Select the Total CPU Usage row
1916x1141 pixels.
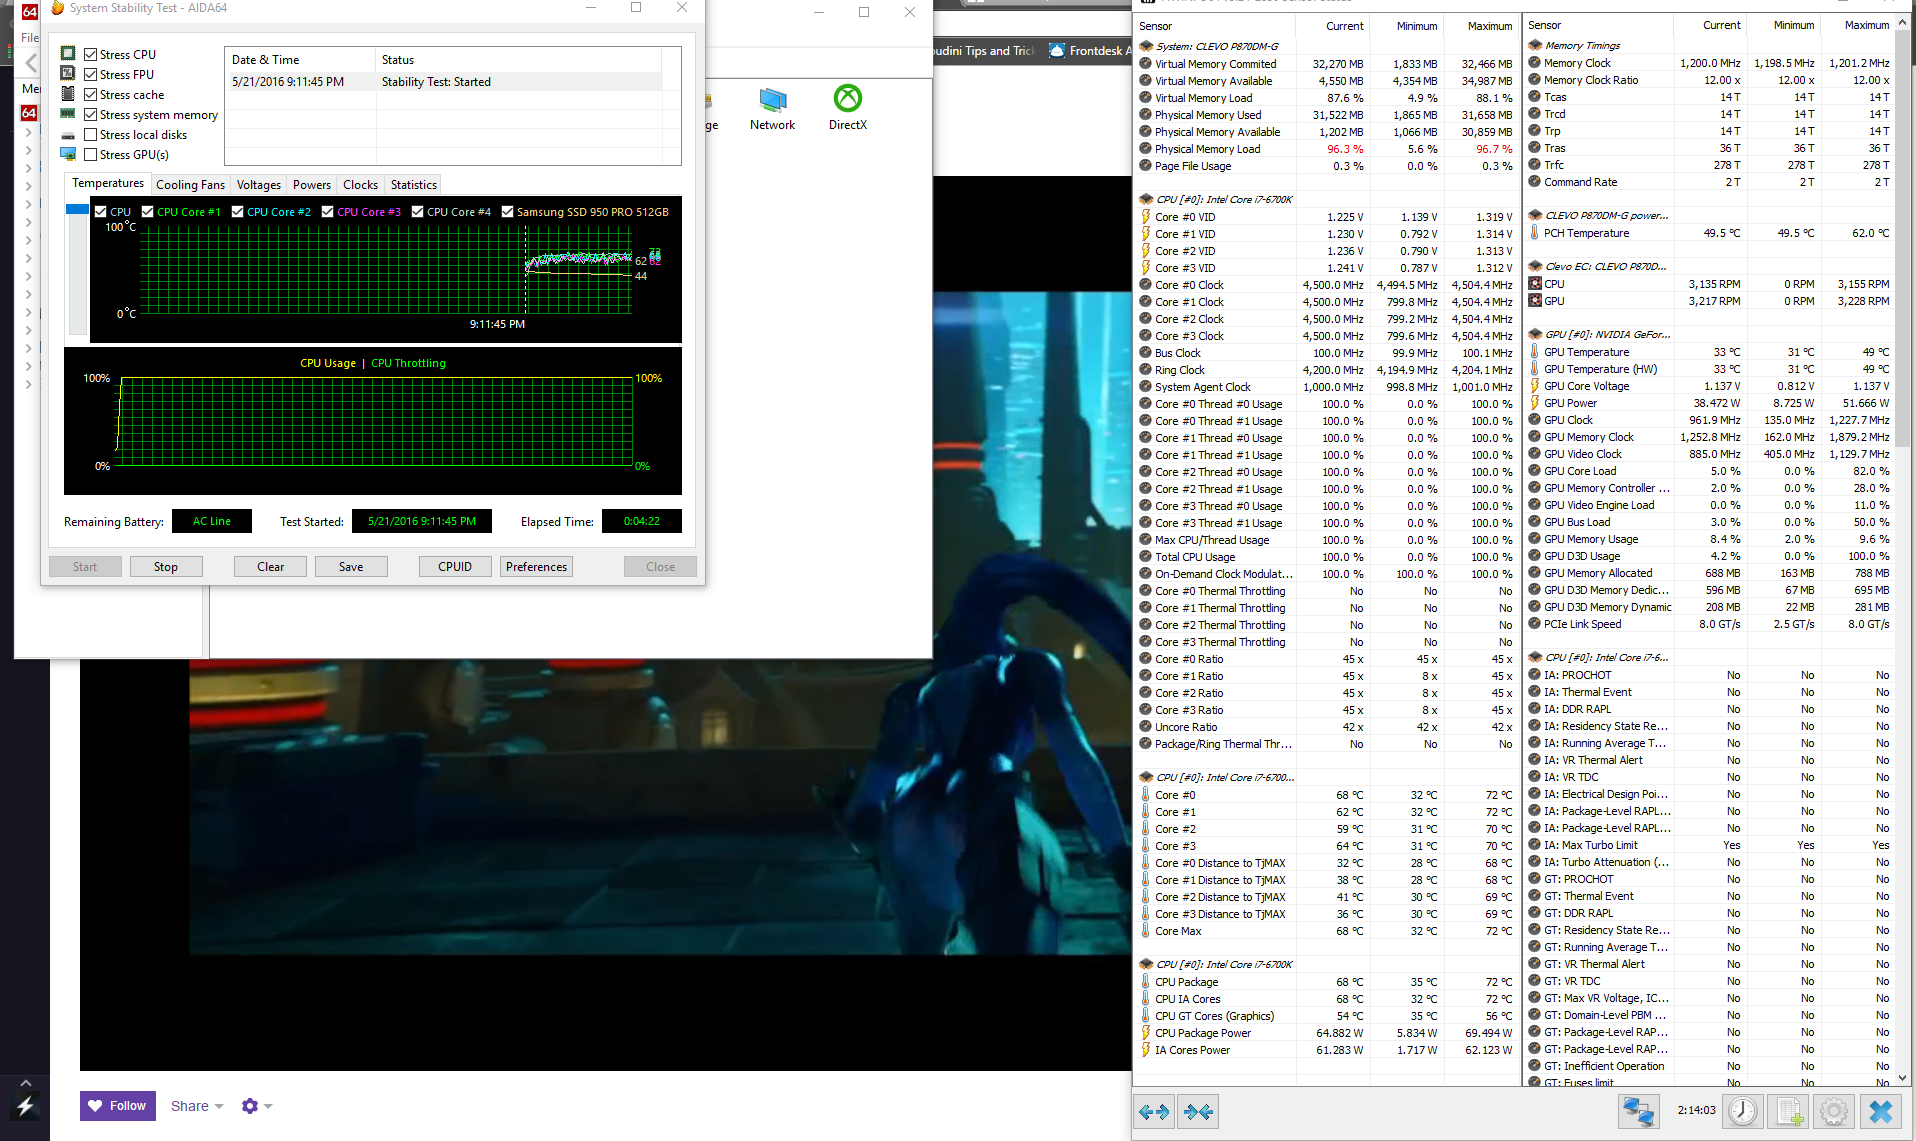[1326, 557]
